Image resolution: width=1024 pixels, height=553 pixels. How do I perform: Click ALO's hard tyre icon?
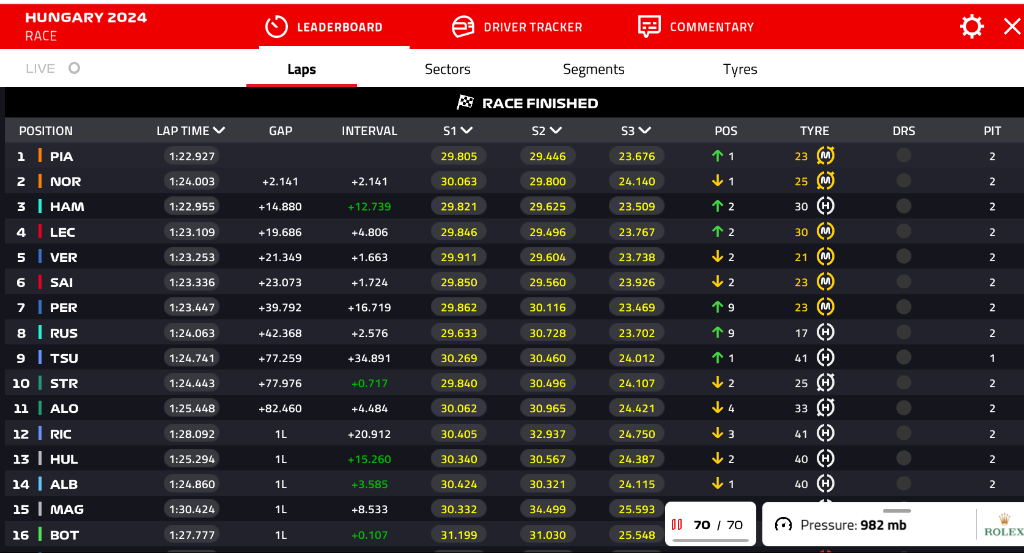point(825,408)
